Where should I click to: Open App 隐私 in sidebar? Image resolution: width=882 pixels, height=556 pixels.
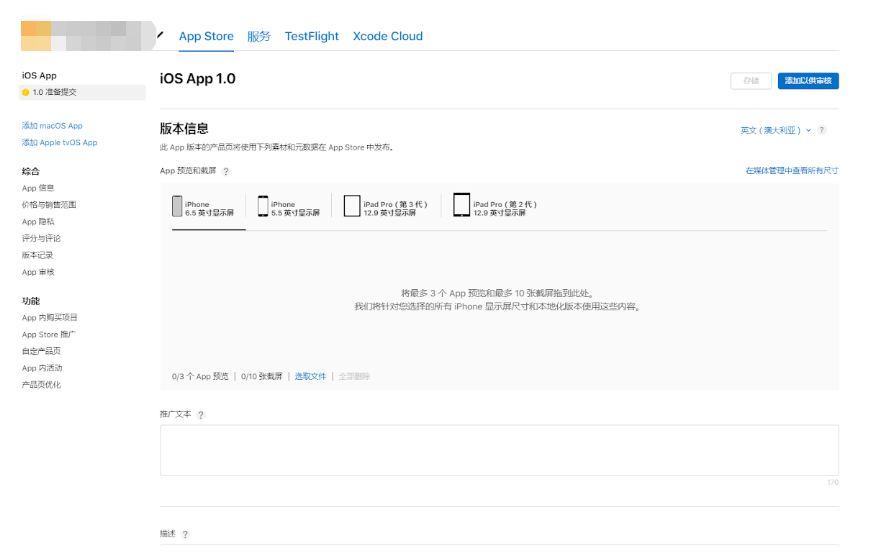pyautogui.click(x=38, y=222)
